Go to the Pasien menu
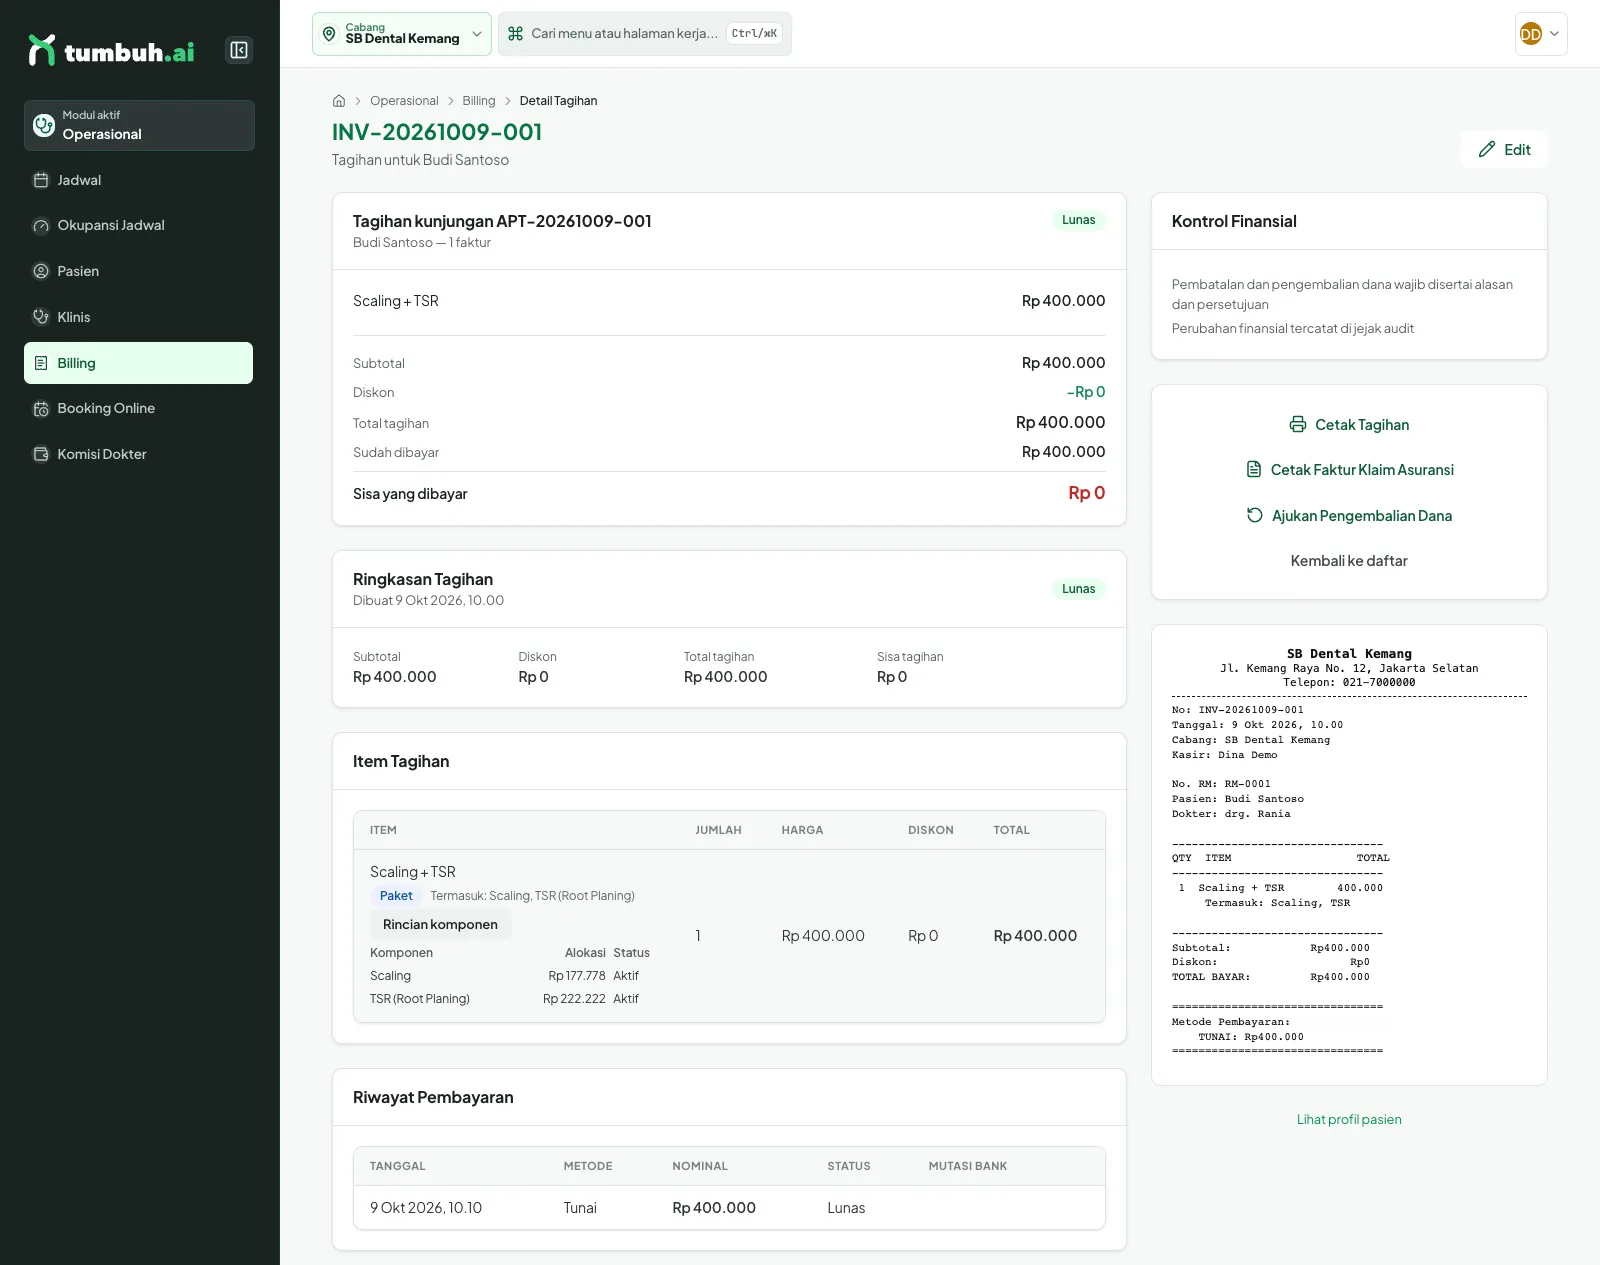 pyautogui.click(x=138, y=271)
